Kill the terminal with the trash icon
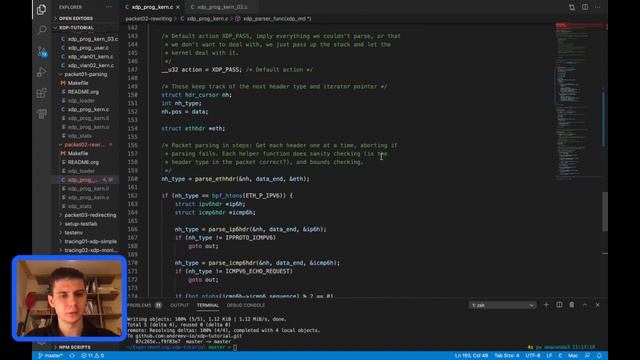 click(572, 305)
